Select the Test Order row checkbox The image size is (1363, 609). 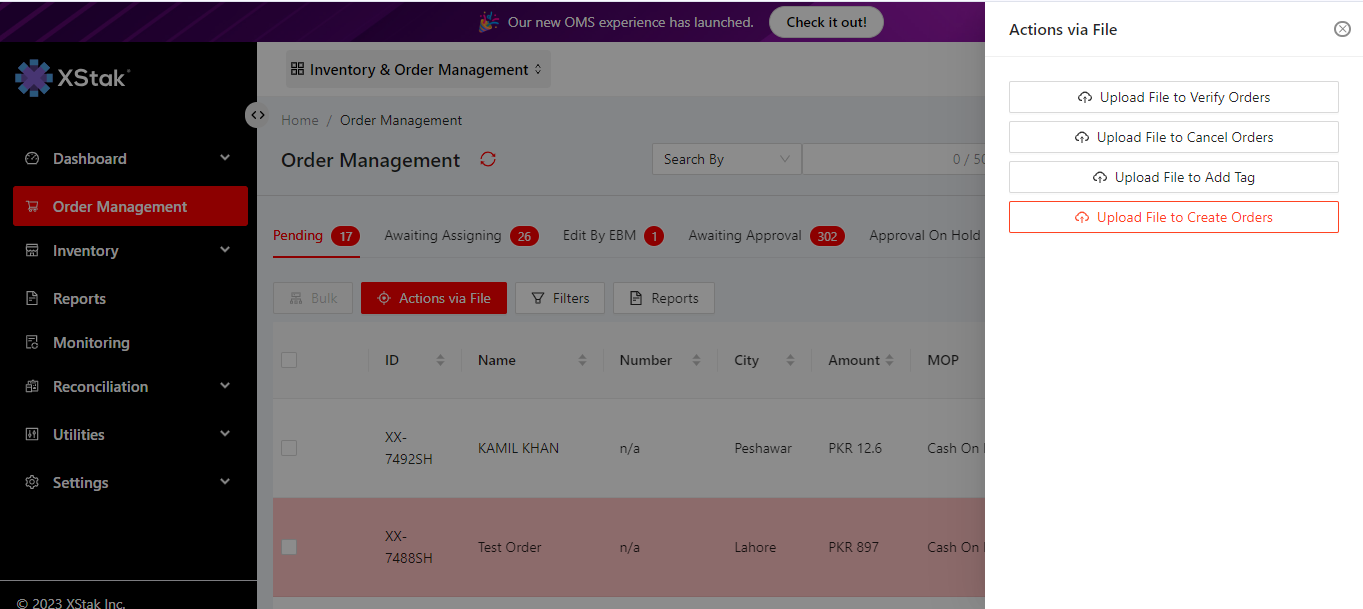pos(289,547)
